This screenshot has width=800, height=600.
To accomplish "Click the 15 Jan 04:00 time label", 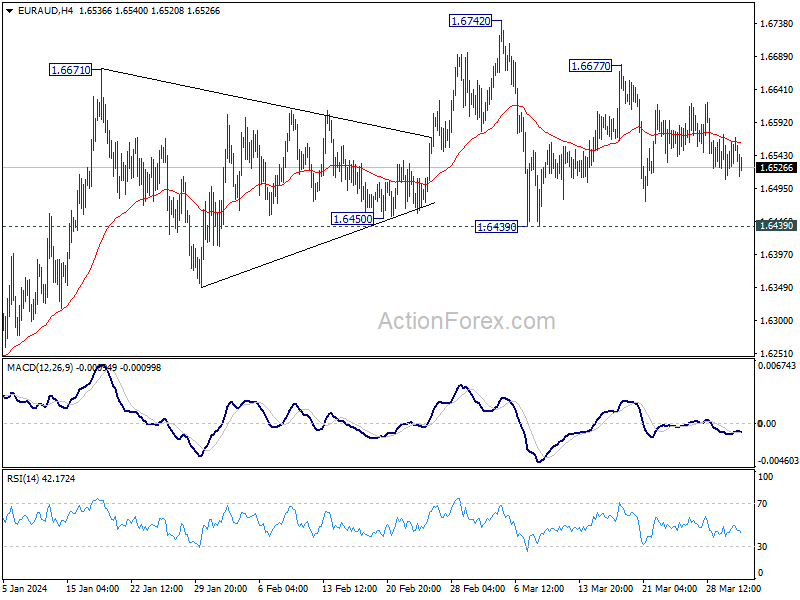I will (92, 588).
